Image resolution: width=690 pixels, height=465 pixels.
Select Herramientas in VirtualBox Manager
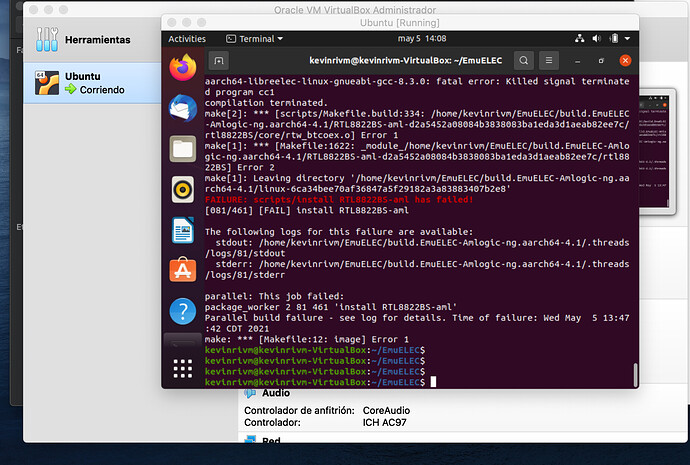point(92,40)
